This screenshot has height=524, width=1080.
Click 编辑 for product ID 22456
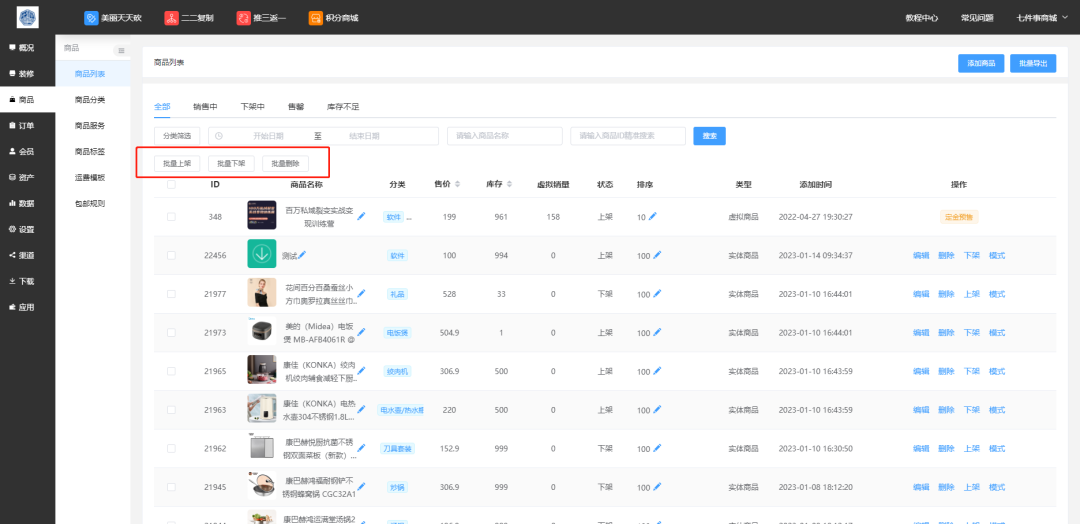[921, 255]
